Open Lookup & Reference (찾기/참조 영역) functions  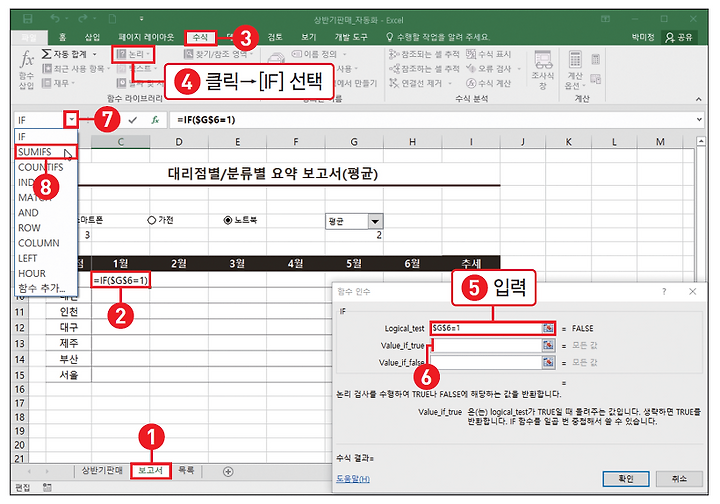coord(218,54)
